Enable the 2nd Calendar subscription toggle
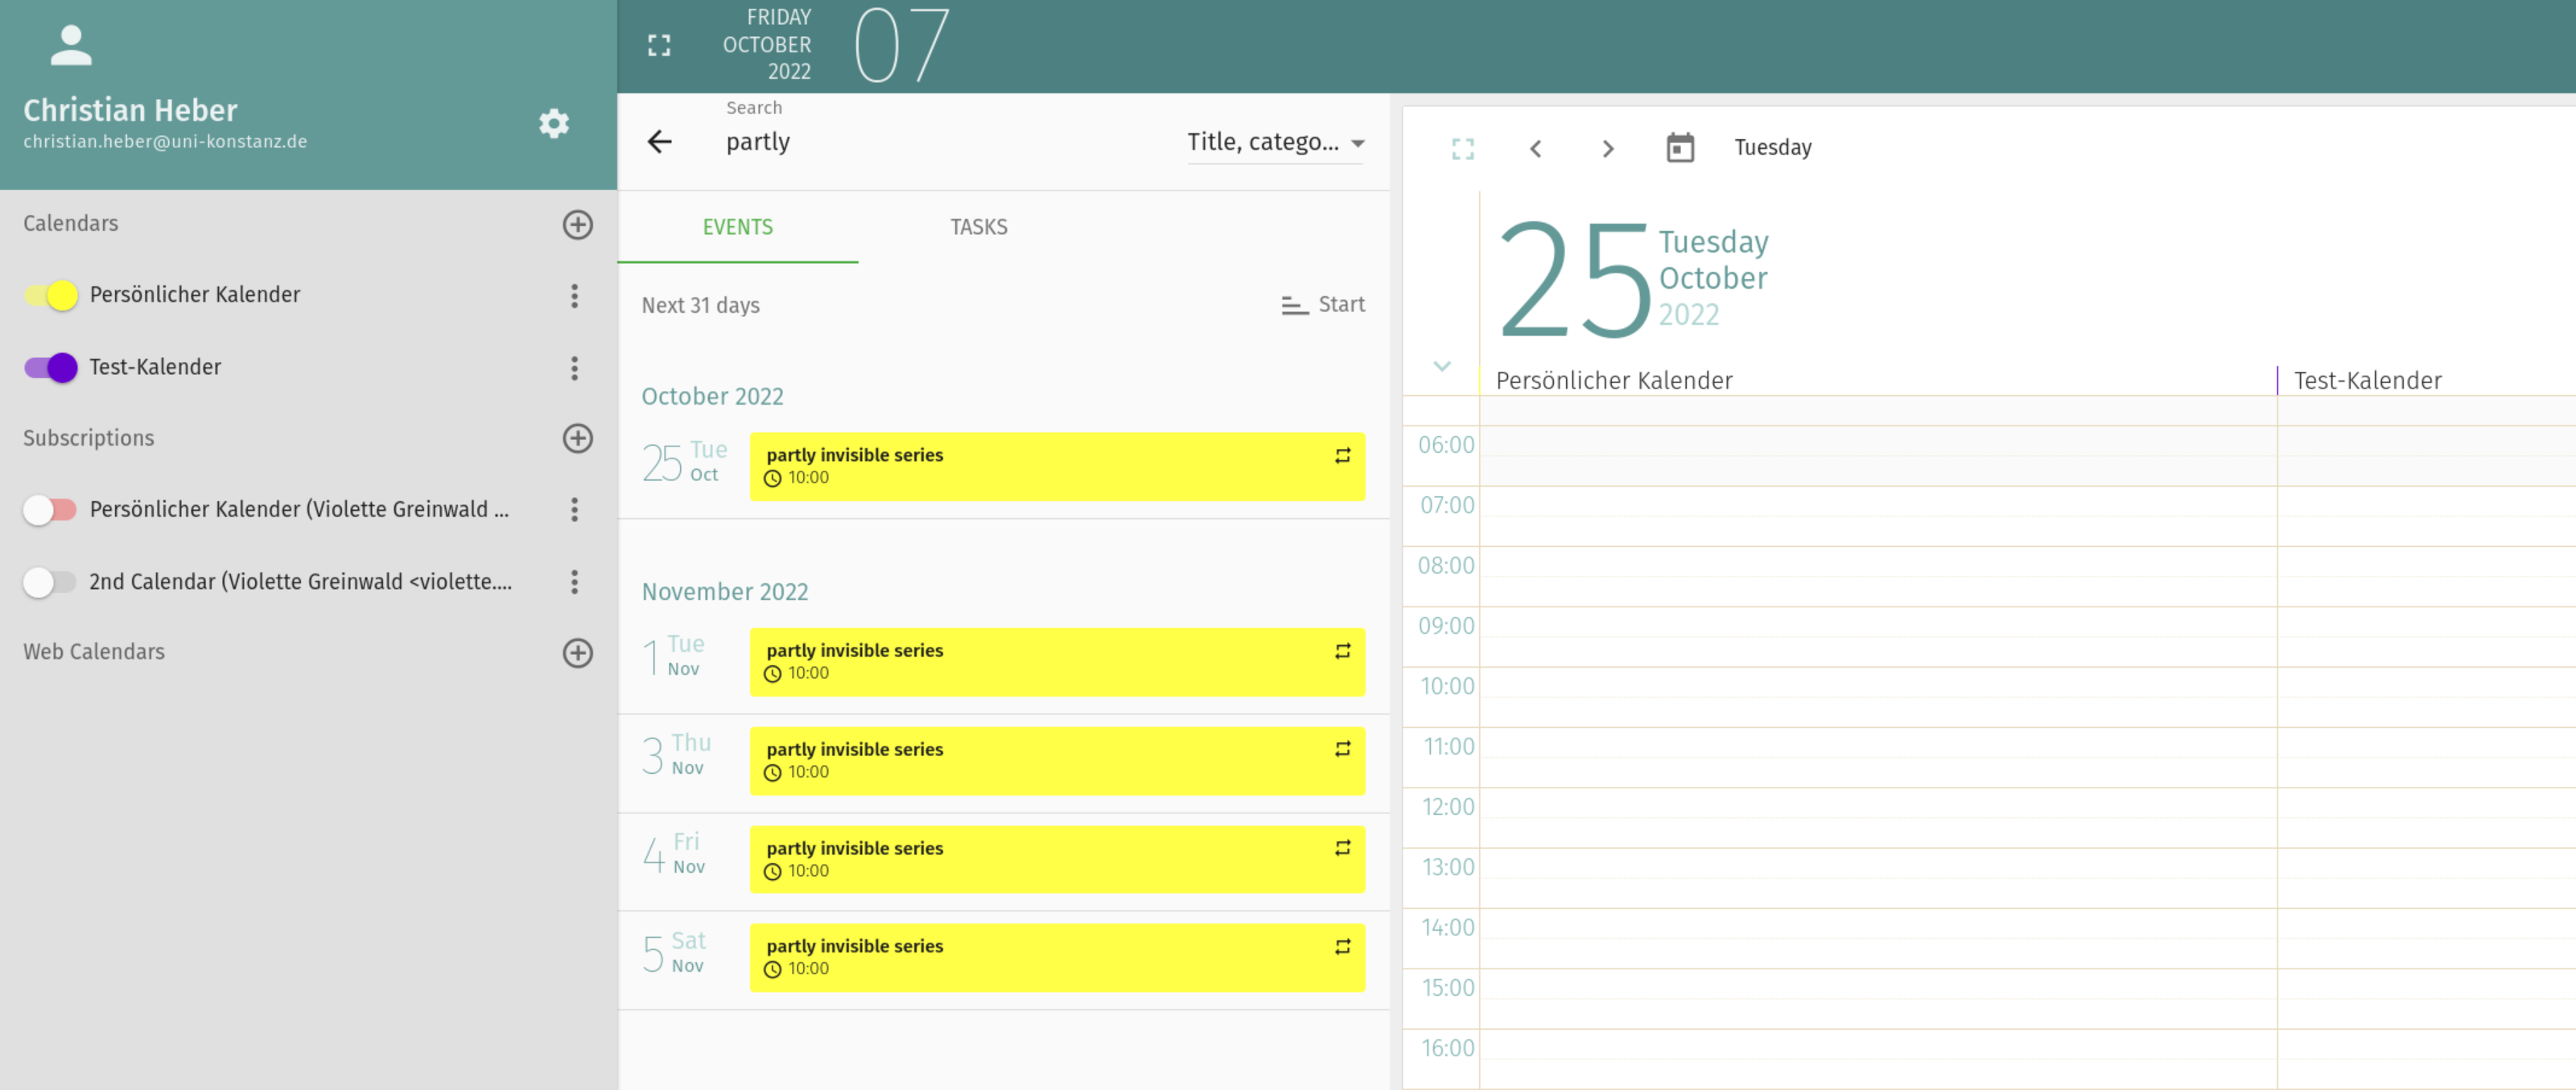The image size is (2576, 1090). click(x=49, y=581)
